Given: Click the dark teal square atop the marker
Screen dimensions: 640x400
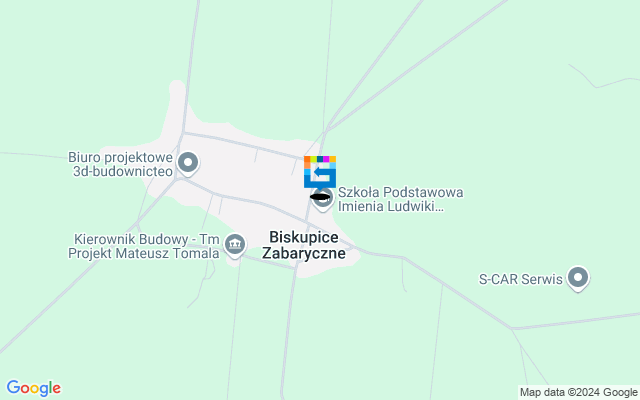Looking at the screenshot, I should point(320,159).
